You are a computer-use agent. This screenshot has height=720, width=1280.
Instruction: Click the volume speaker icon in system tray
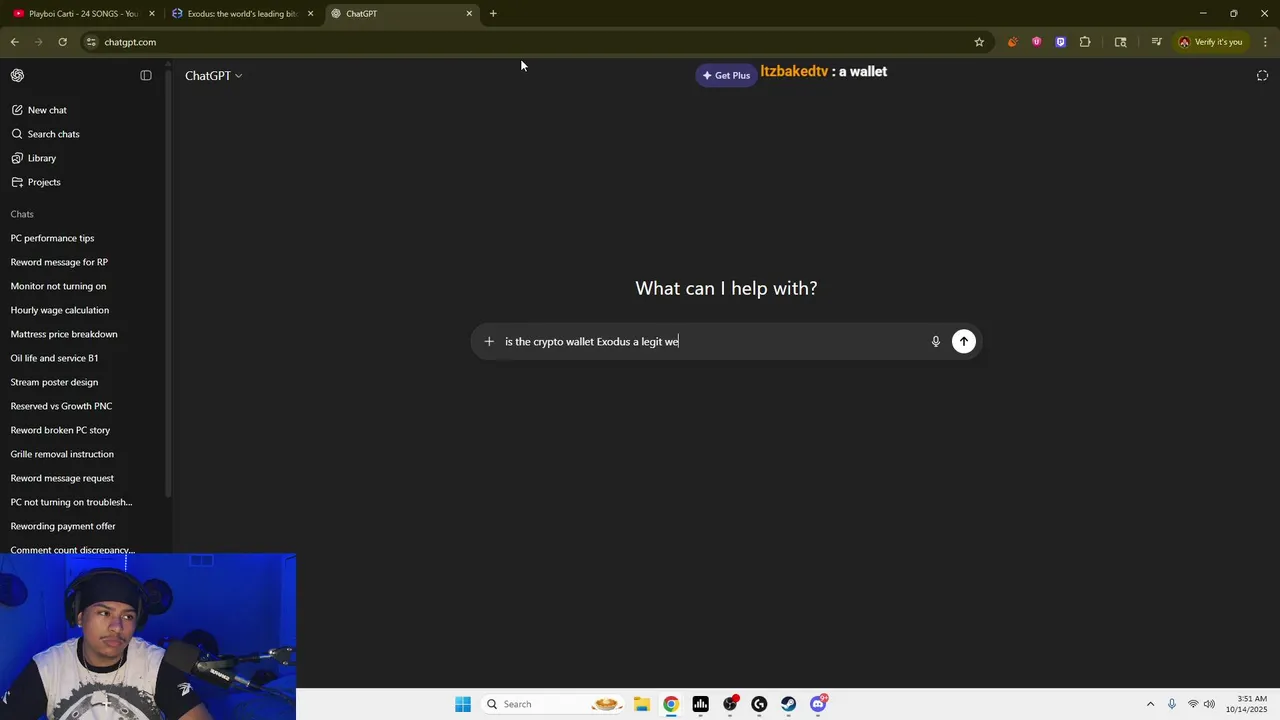click(x=1209, y=704)
